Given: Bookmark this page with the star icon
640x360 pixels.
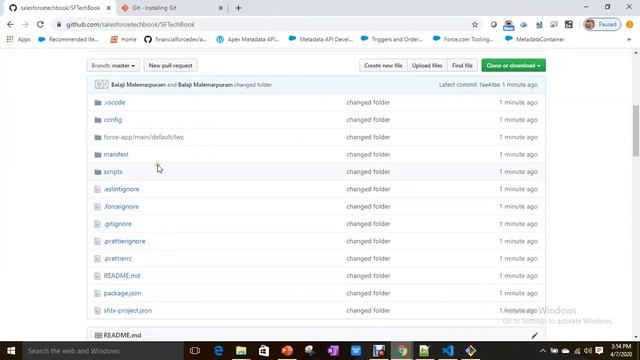Looking at the screenshot, I should [x=475, y=24].
